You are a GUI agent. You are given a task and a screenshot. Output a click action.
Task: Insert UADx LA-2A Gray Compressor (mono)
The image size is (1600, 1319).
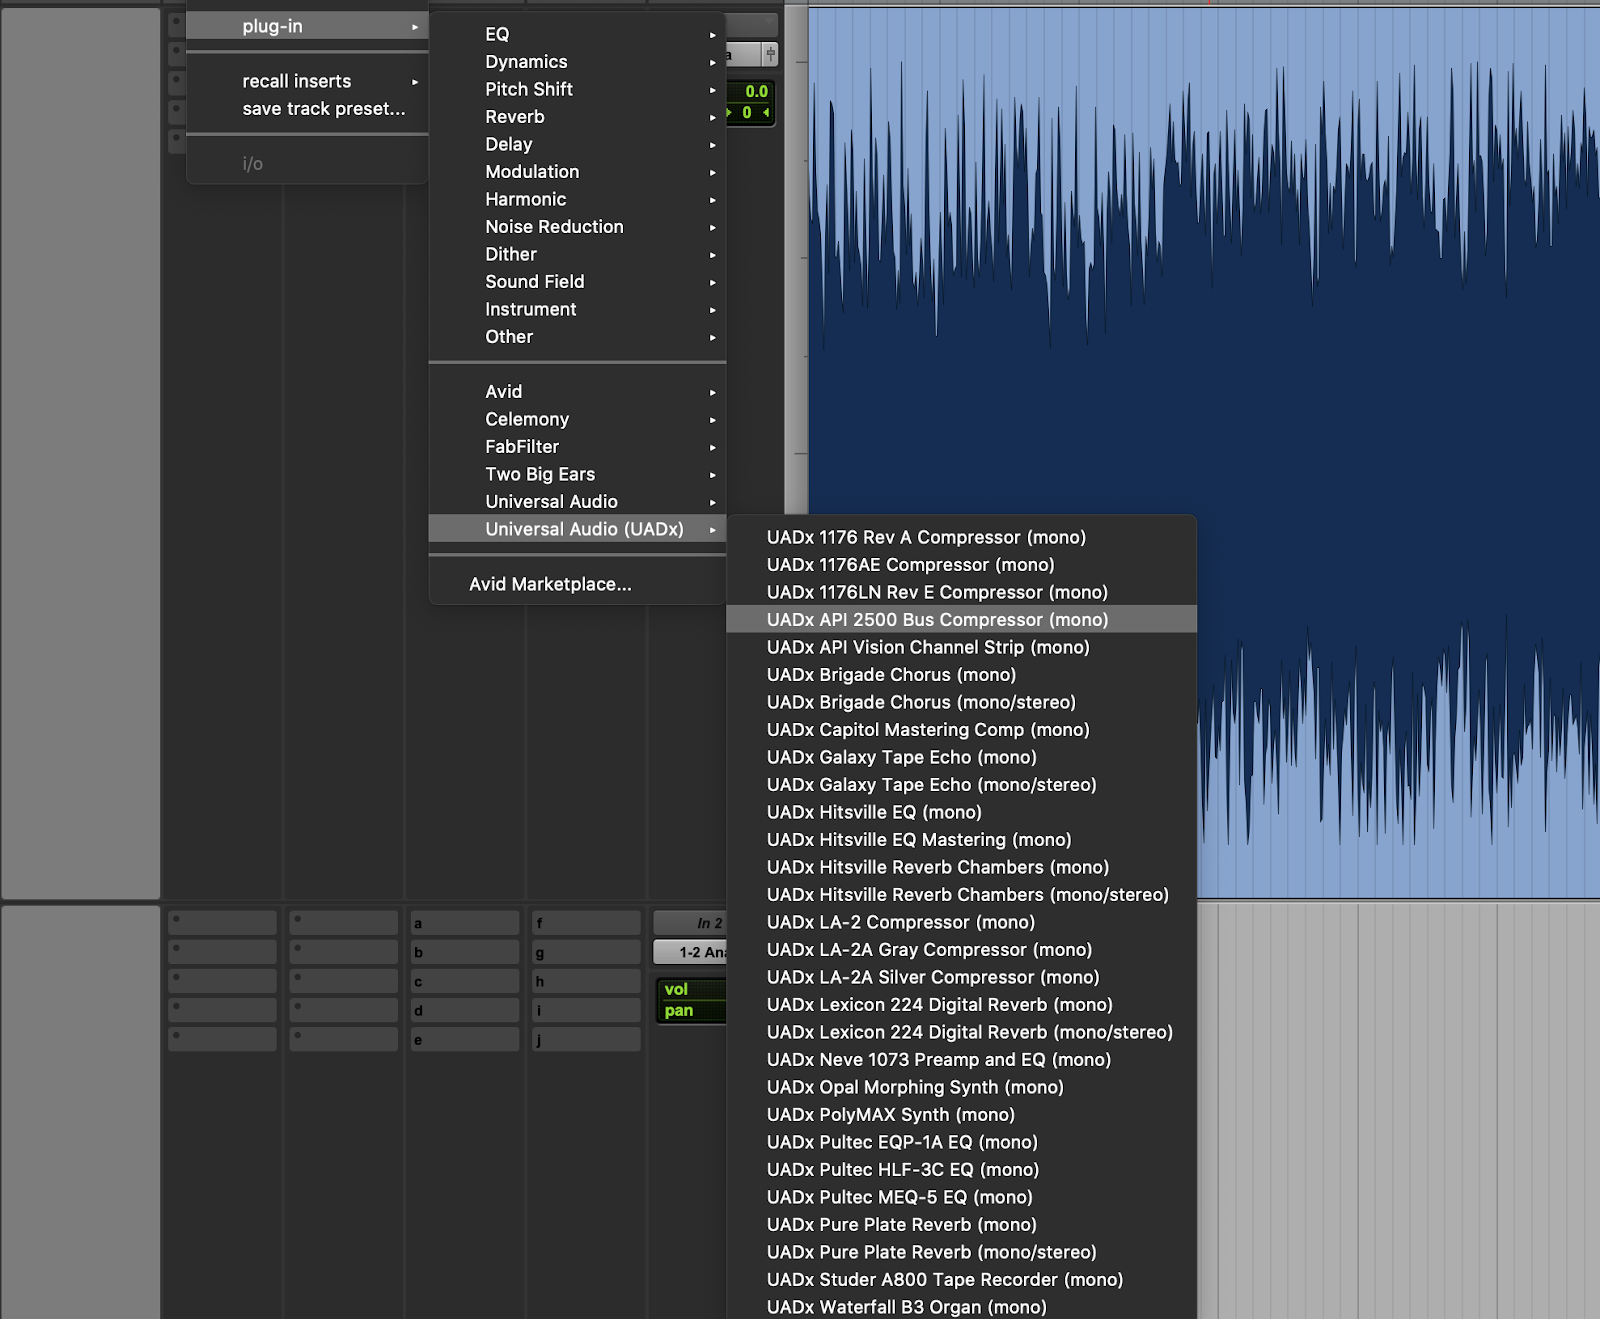click(961, 950)
